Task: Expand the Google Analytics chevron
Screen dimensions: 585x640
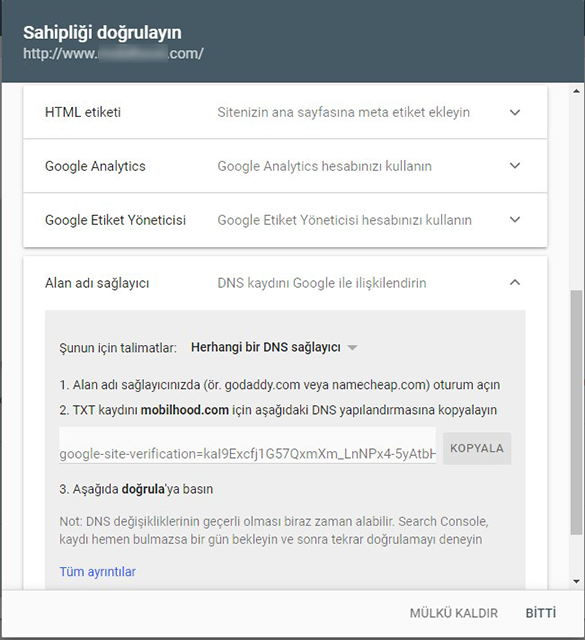Action: [x=515, y=166]
